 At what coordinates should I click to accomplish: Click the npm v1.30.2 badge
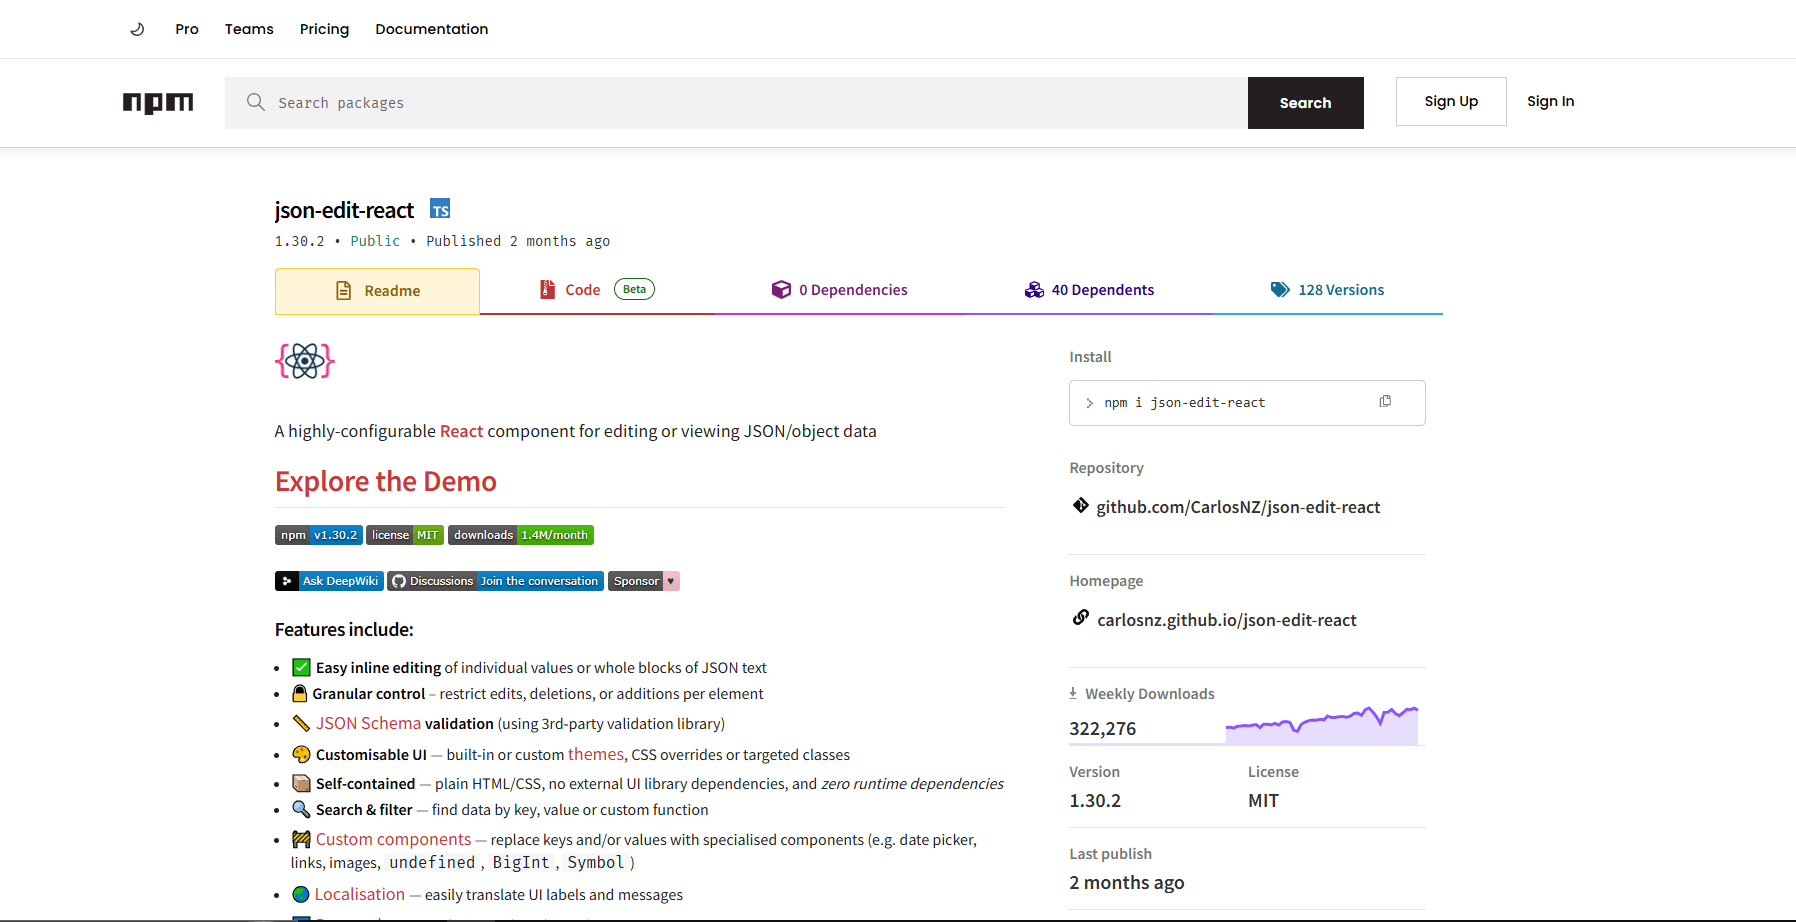click(319, 535)
